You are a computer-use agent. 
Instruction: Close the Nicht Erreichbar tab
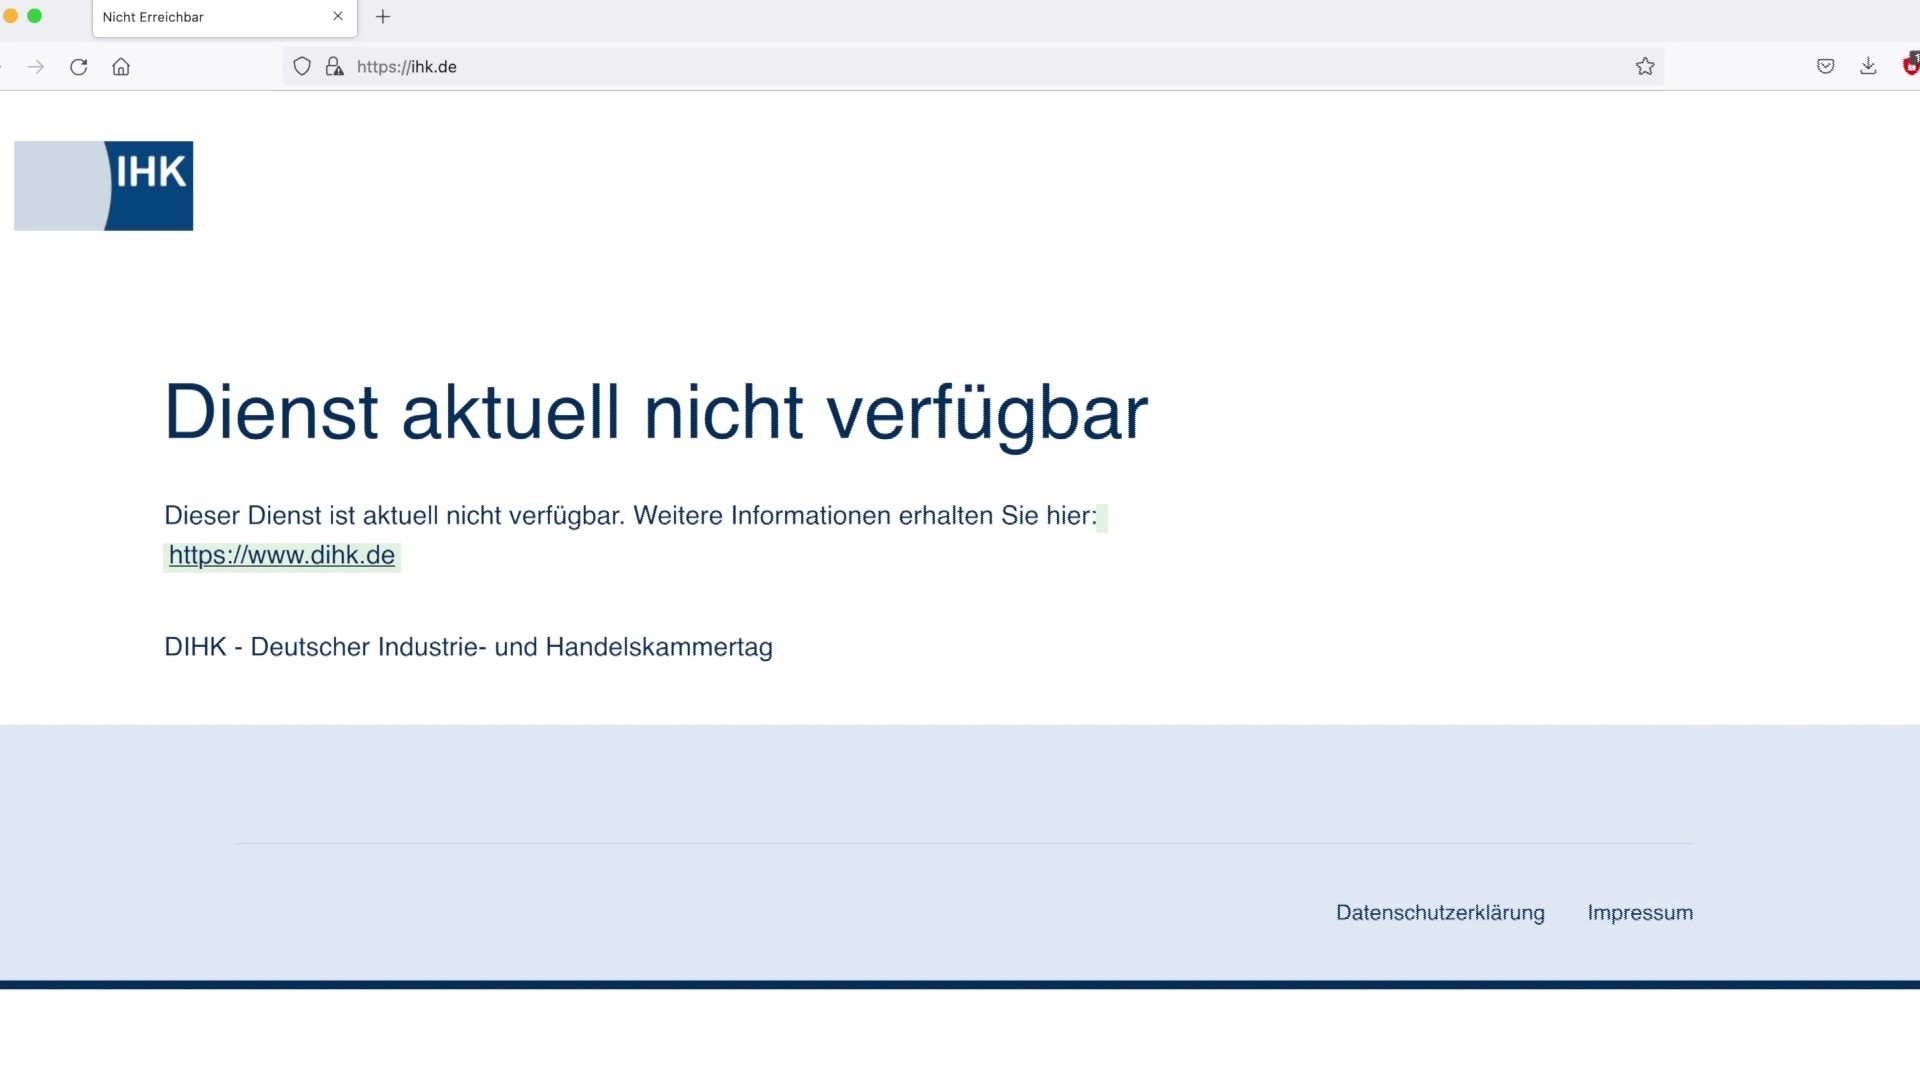(x=338, y=17)
